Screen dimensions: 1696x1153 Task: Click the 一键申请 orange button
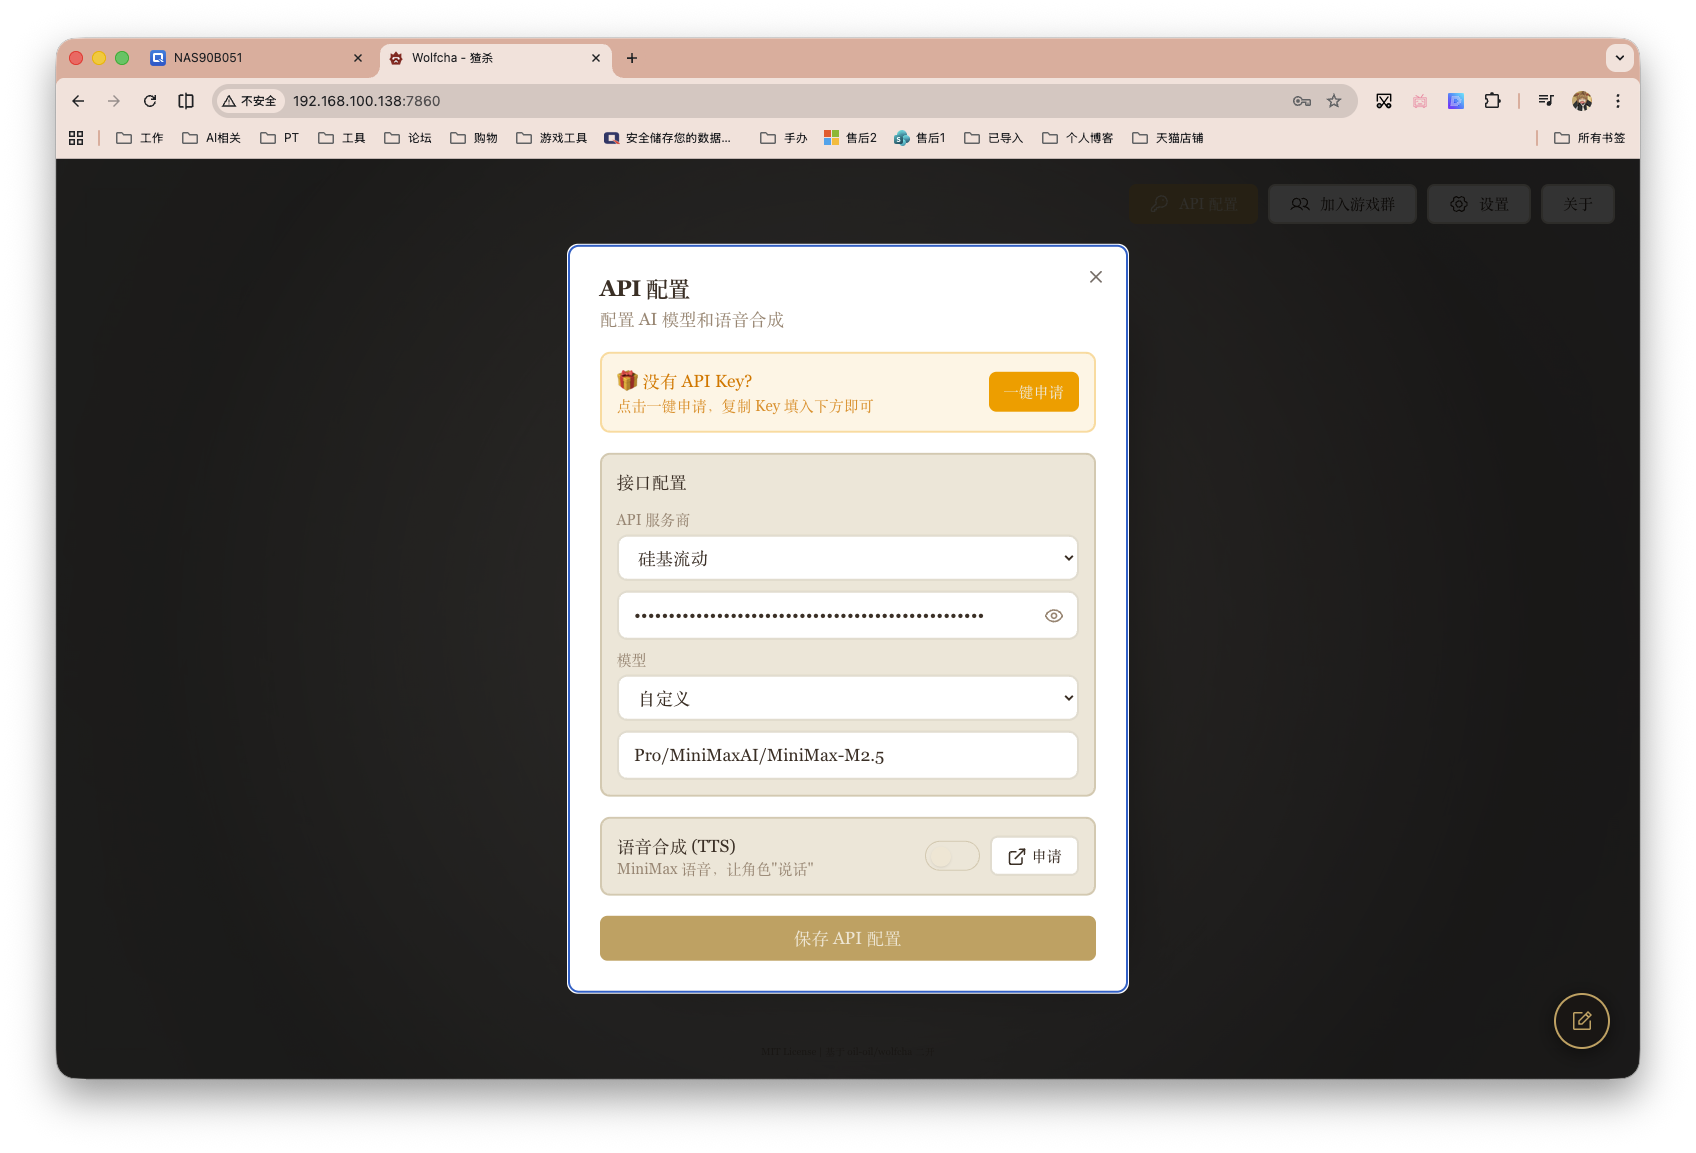click(x=1033, y=392)
